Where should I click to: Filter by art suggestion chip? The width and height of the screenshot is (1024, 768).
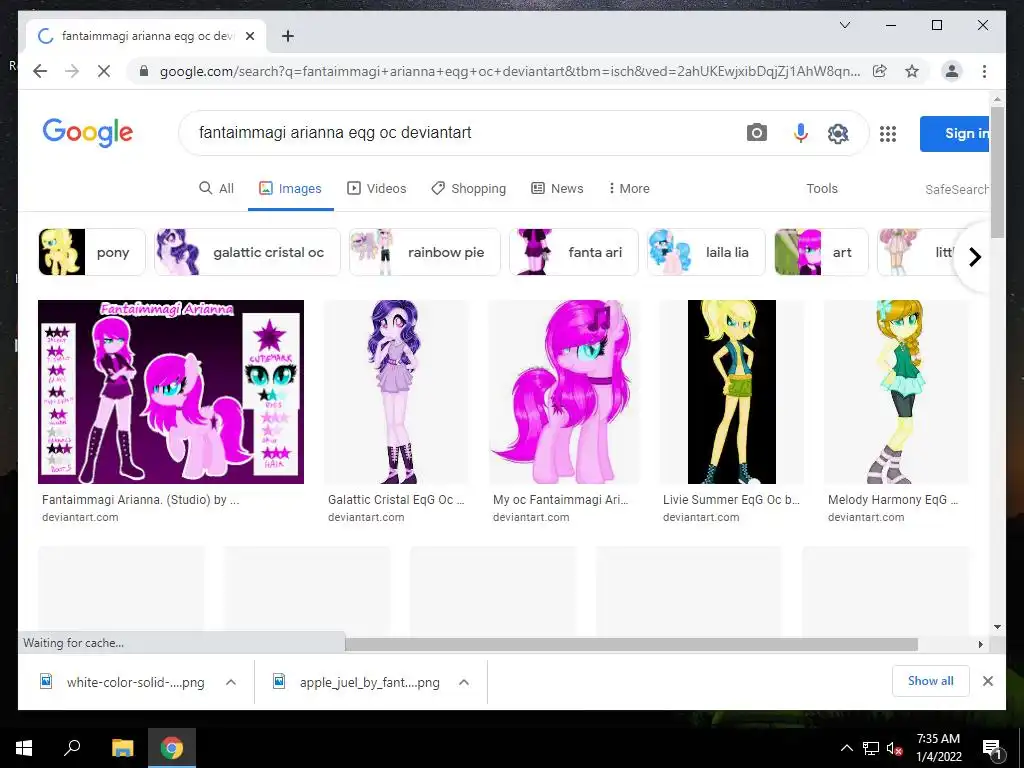[822, 252]
